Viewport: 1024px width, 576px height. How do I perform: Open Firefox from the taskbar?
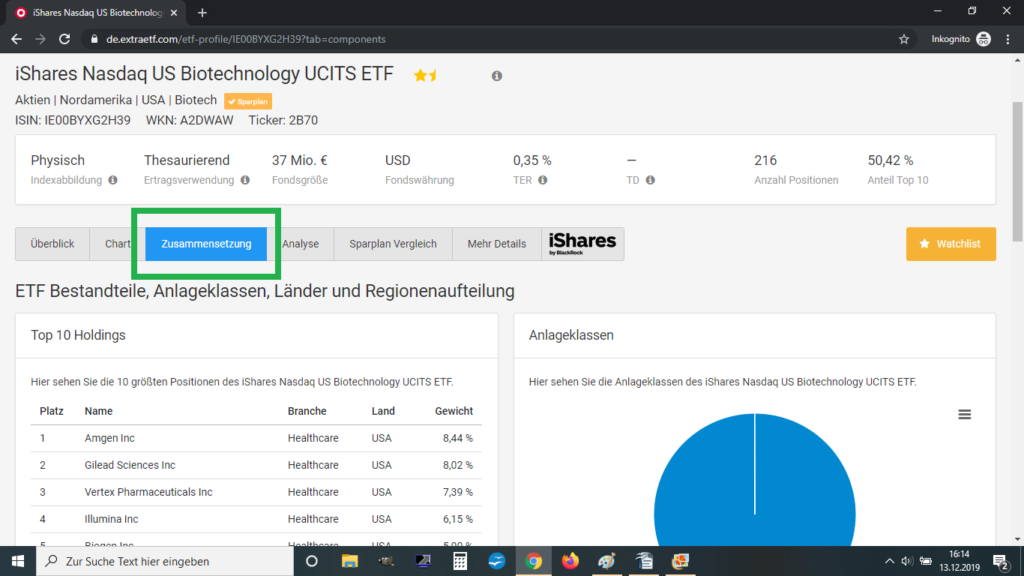click(570, 561)
